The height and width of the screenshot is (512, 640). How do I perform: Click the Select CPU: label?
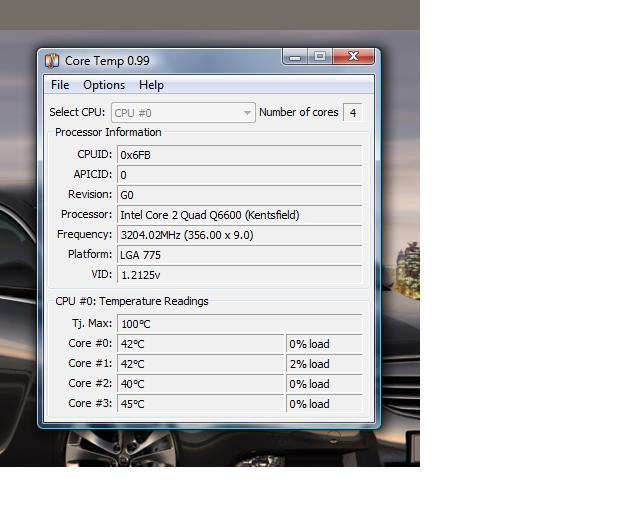(77, 112)
